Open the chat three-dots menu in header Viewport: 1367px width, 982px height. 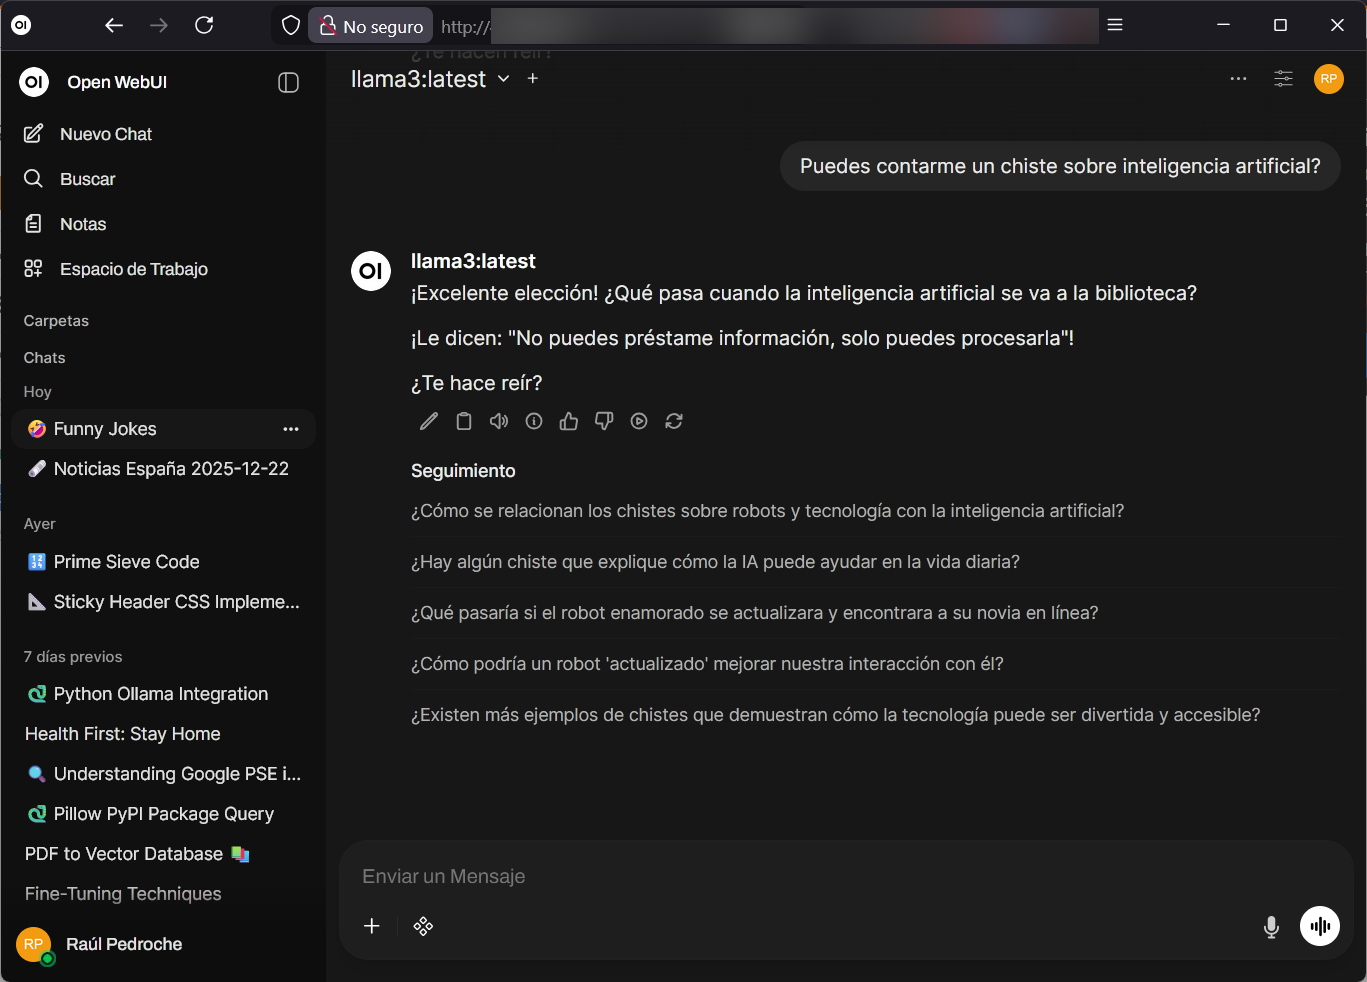(x=1238, y=78)
